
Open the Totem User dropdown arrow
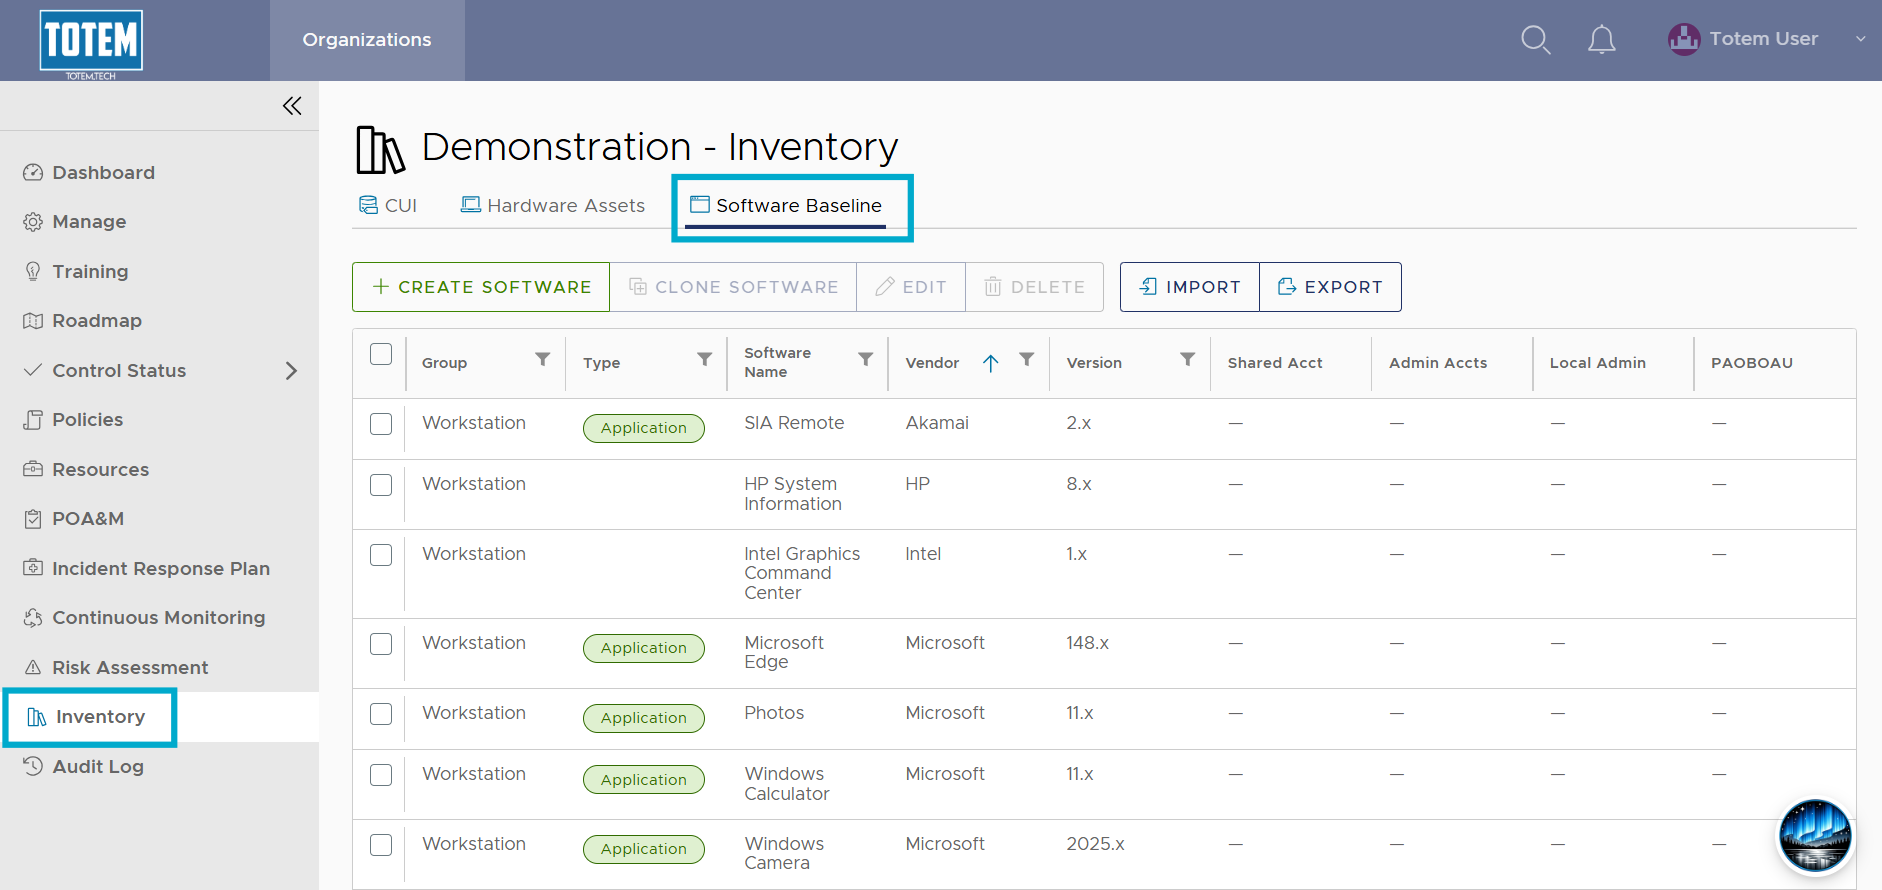[x=1860, y=39]
